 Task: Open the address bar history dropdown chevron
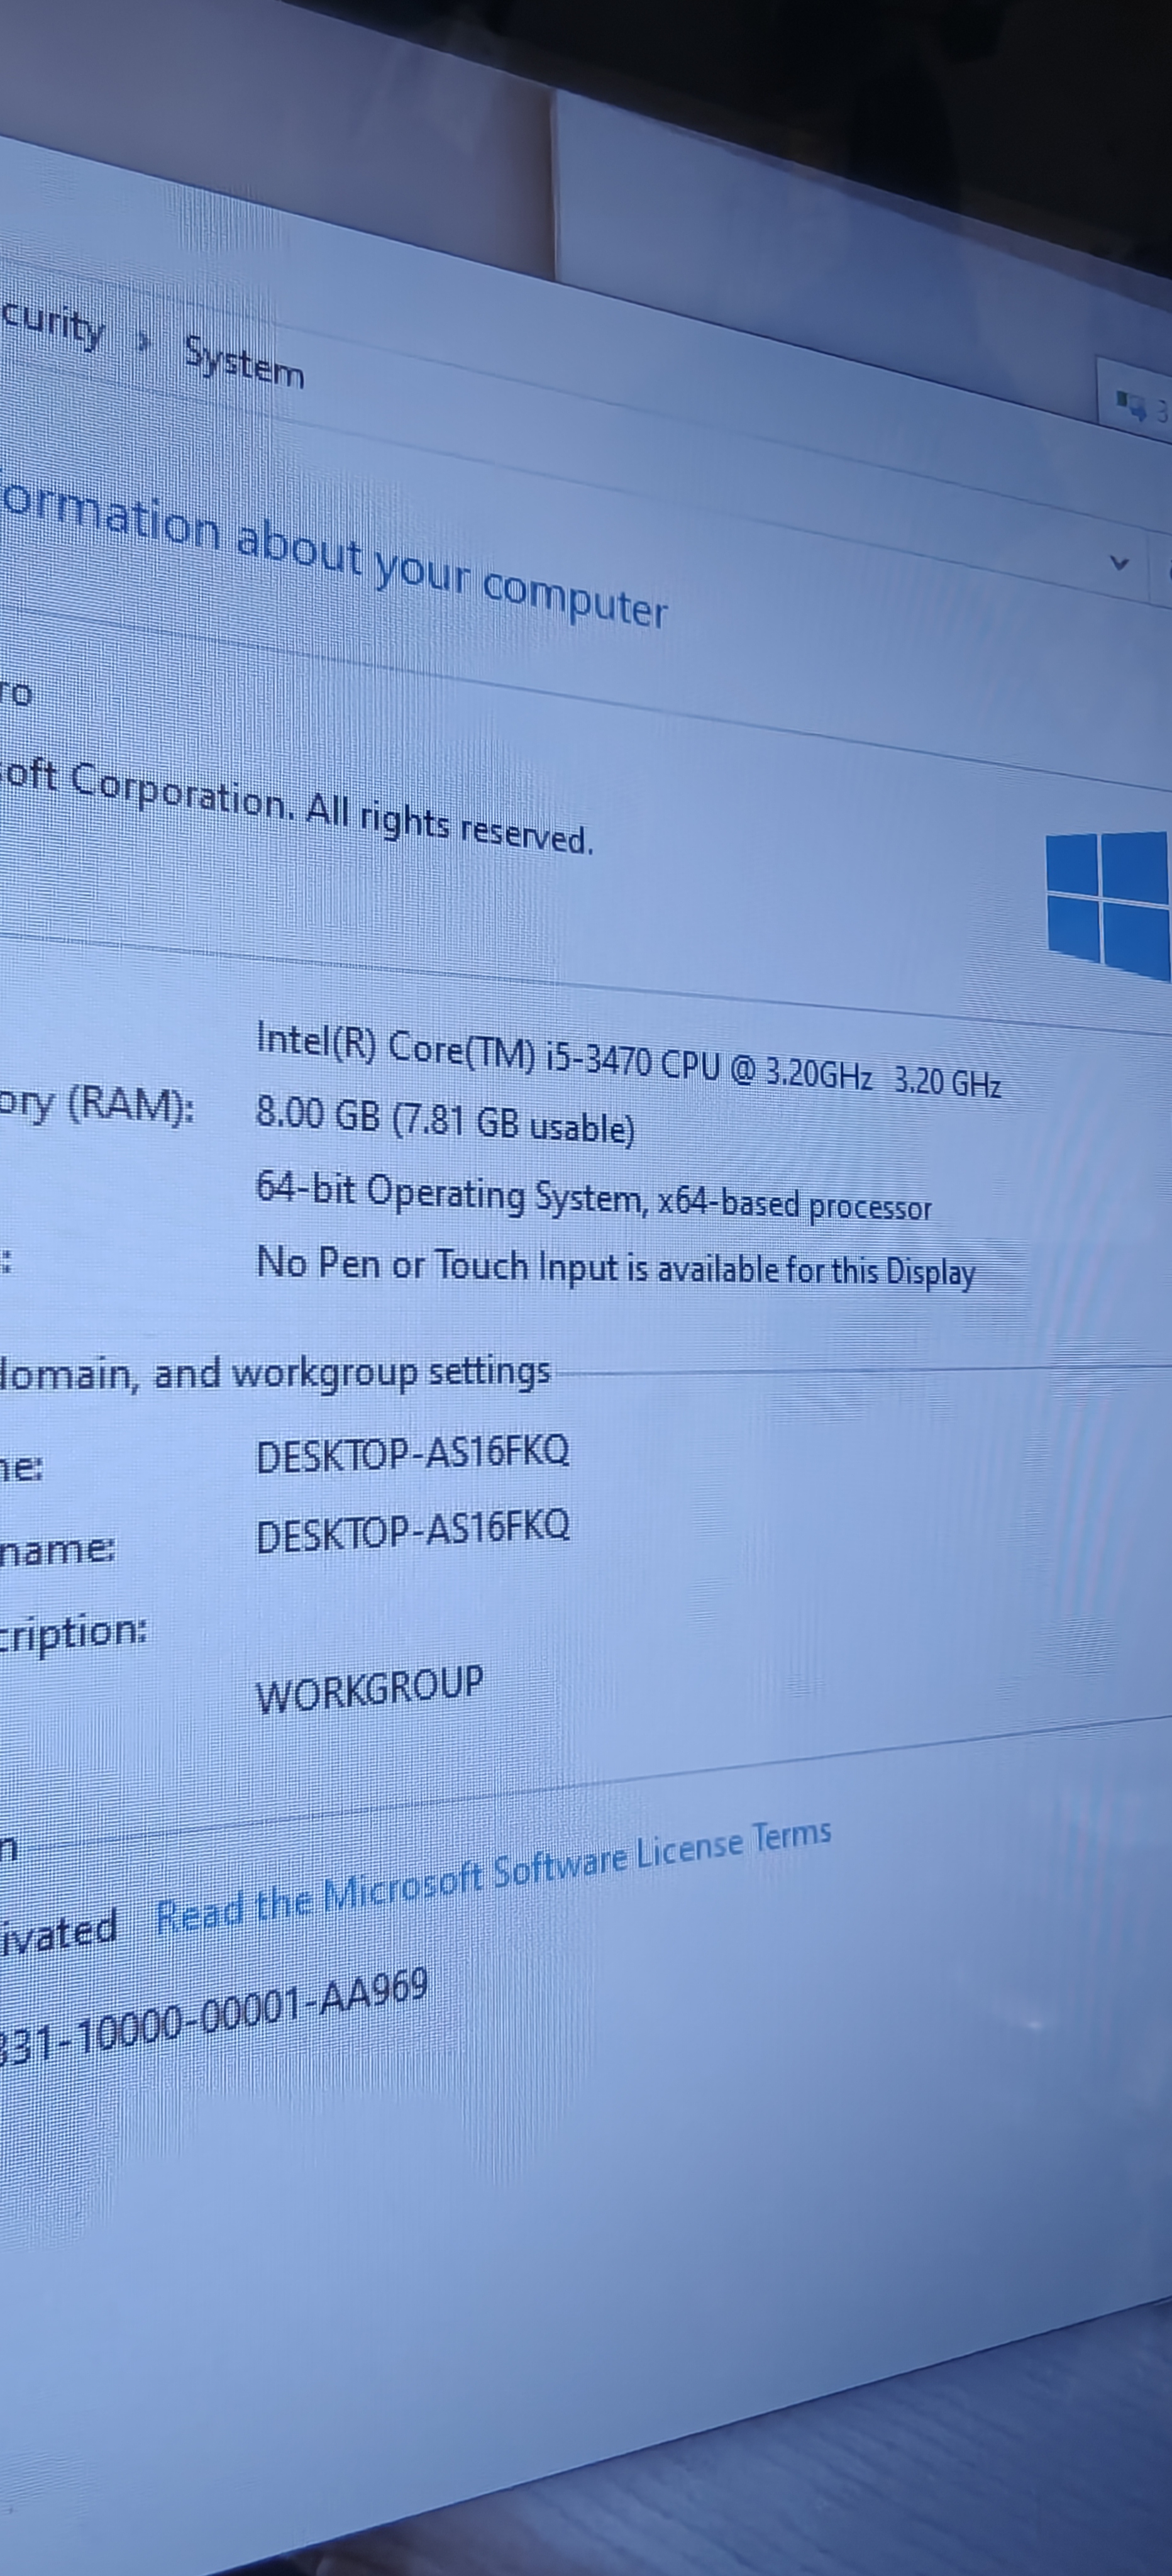1120,563
